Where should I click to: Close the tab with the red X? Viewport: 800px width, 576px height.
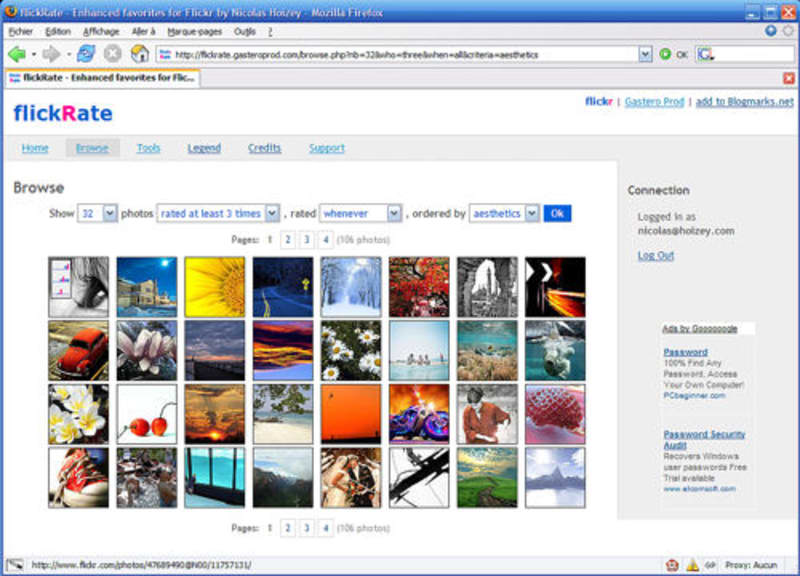coord(789,78)
